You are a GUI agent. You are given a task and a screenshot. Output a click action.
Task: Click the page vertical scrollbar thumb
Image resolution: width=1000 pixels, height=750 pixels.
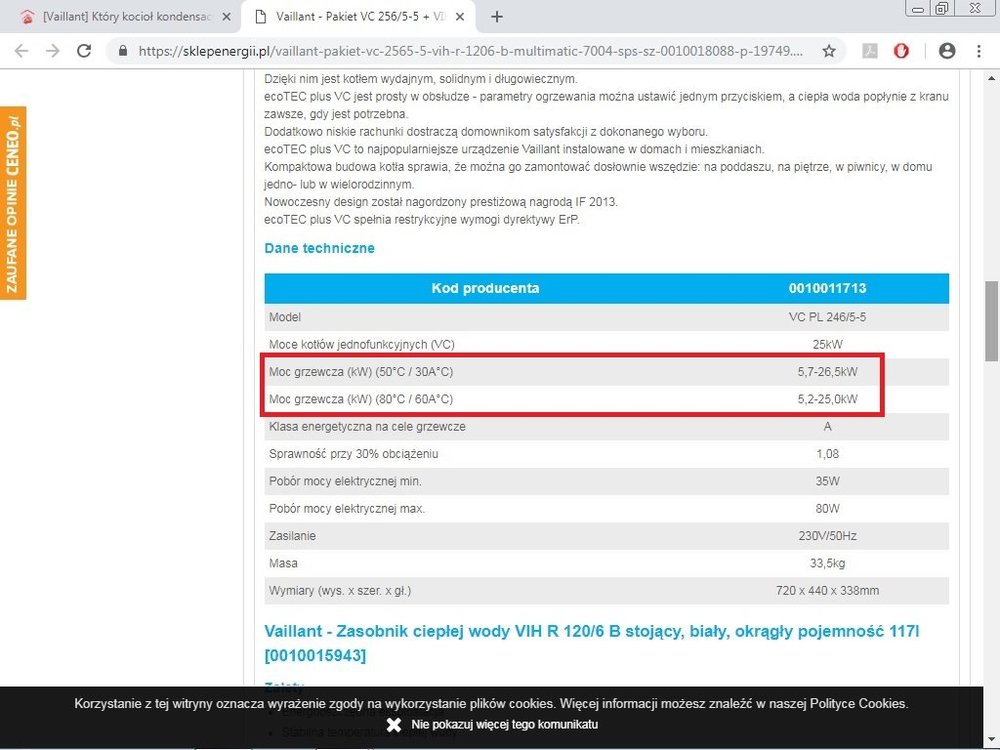(x=991, y=320)
